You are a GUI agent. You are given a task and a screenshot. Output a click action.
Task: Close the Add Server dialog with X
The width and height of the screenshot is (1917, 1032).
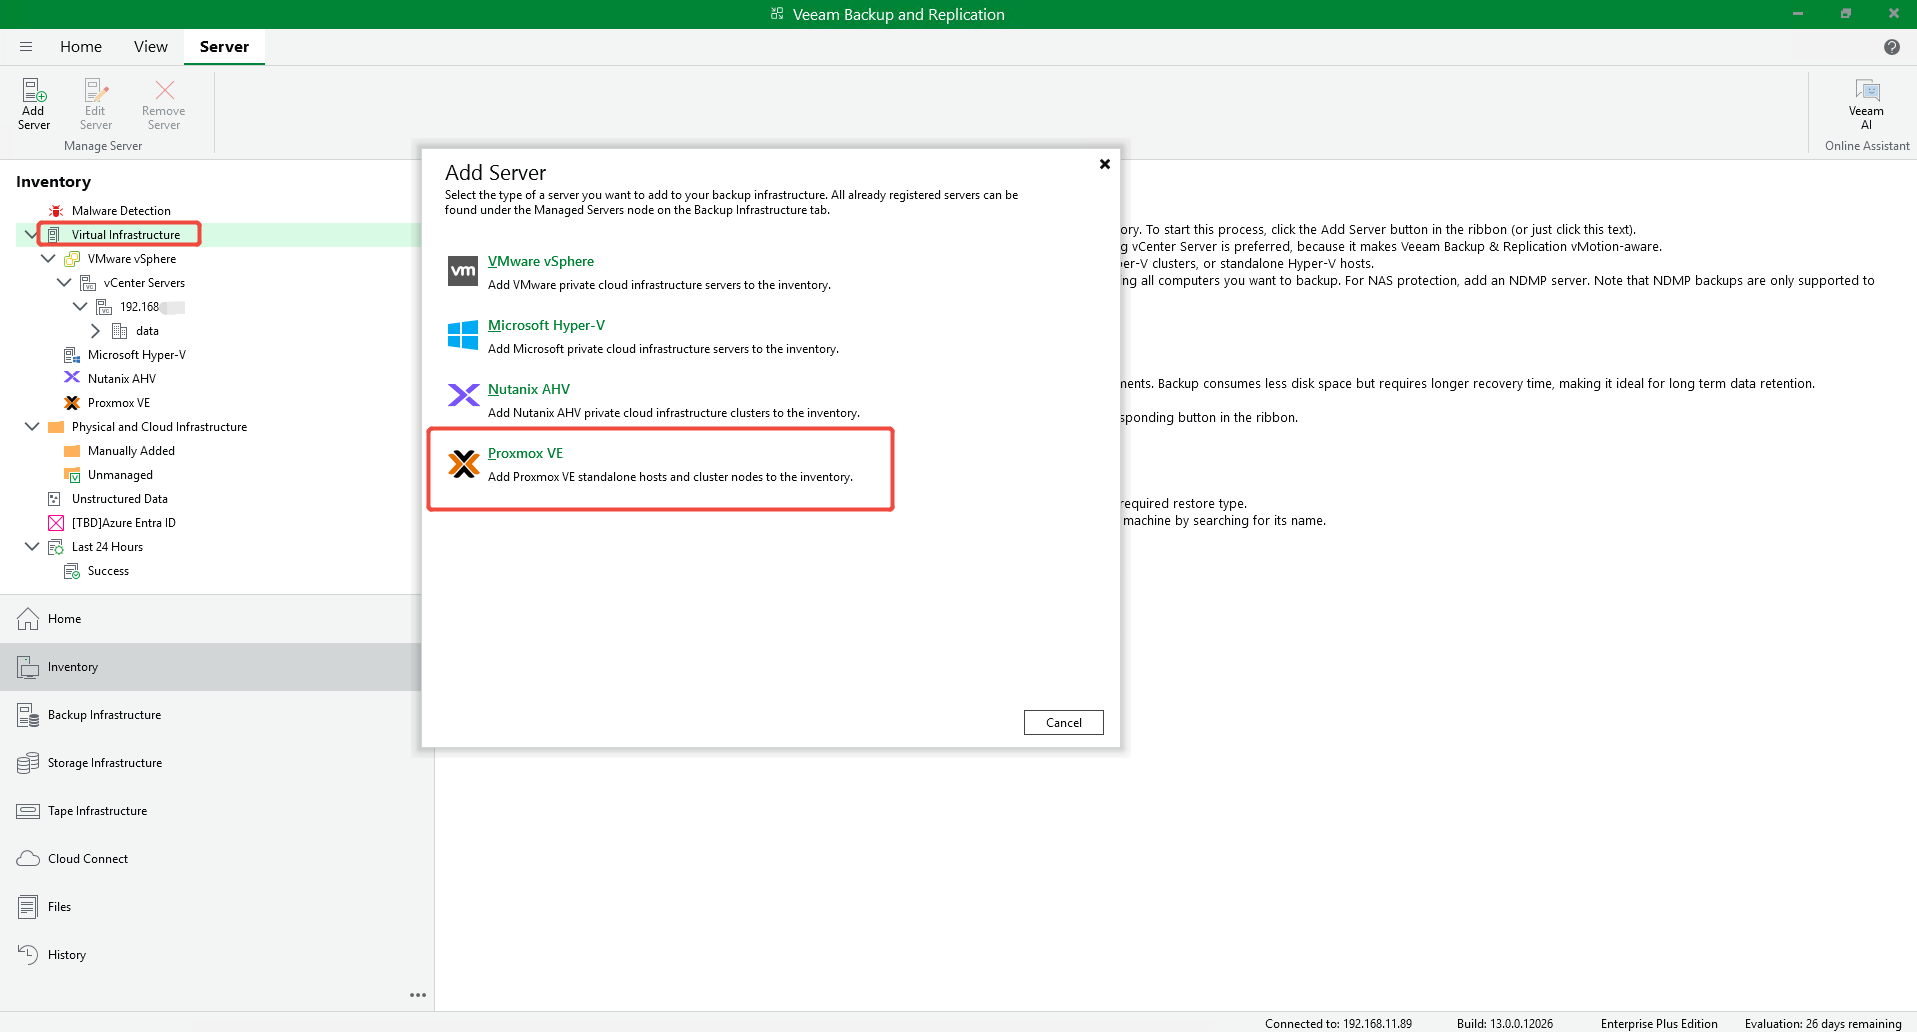[1105, 164]
